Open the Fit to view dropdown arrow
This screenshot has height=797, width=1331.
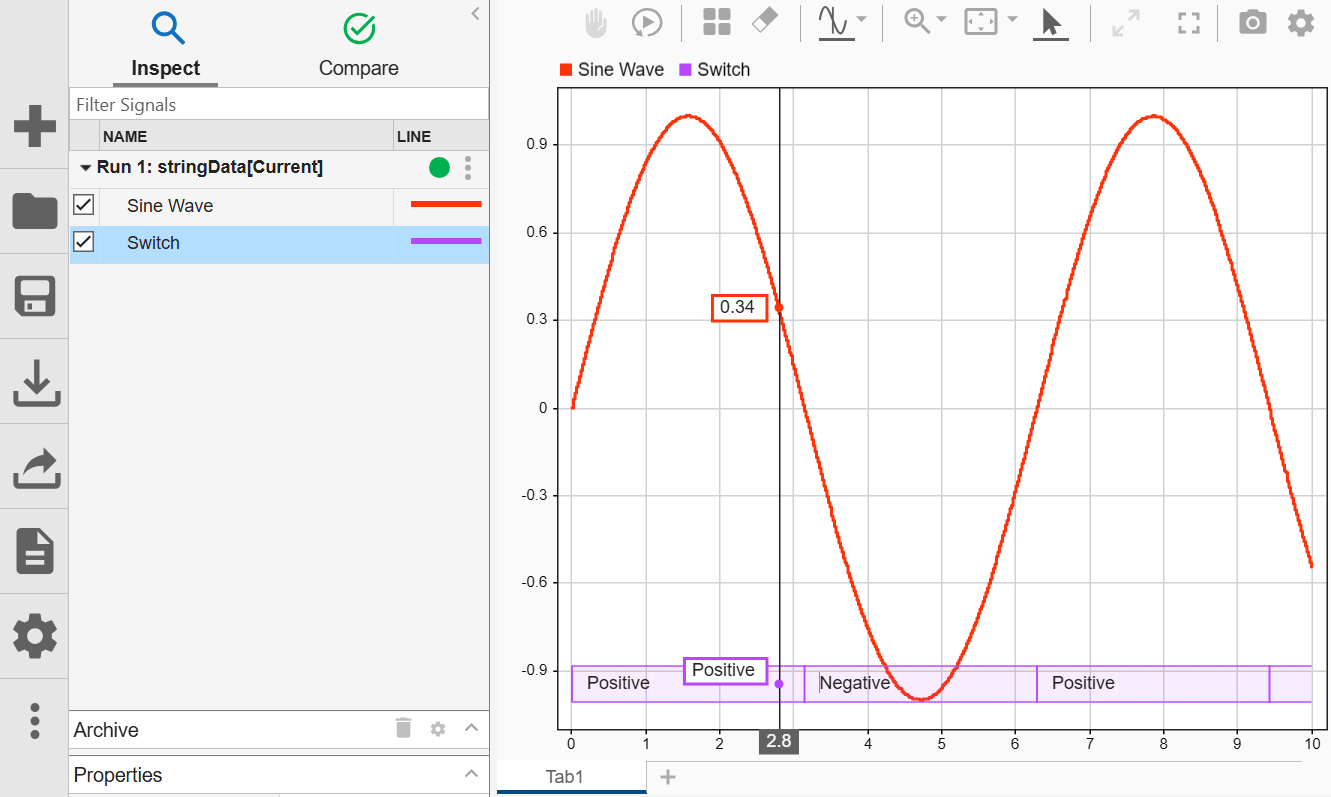pos(1012,20)
